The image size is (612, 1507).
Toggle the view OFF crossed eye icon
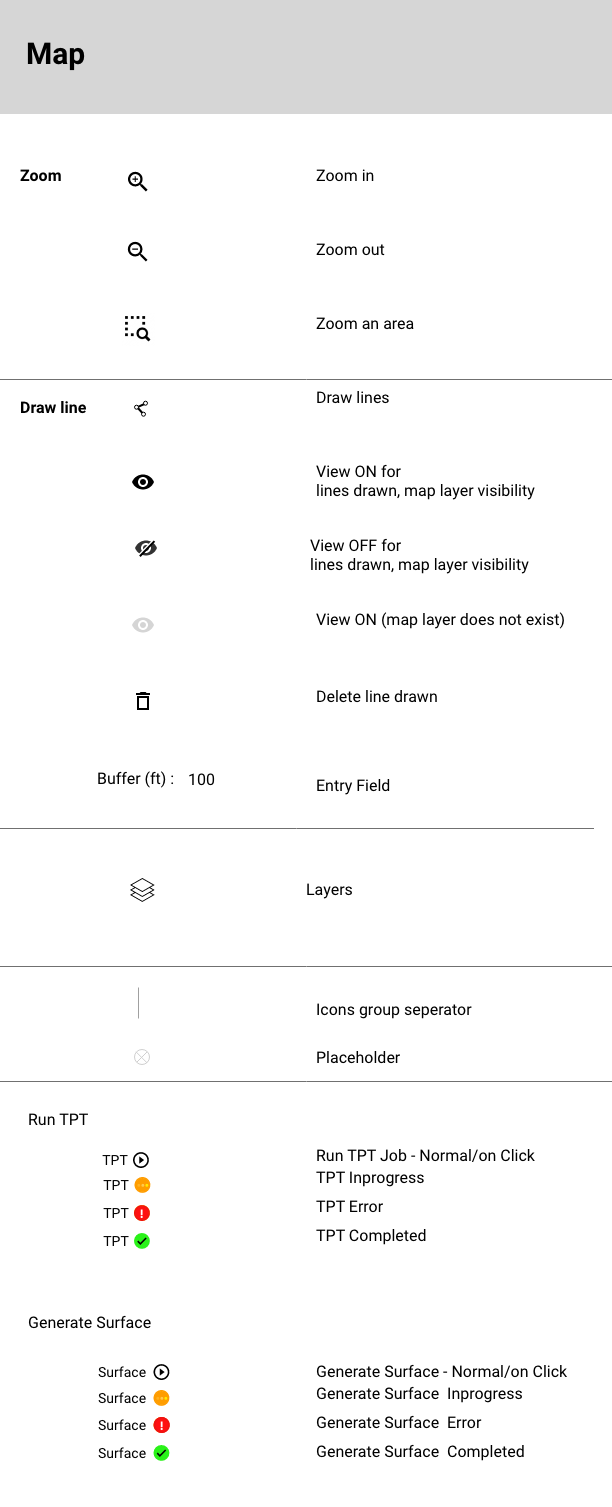tap(146, 548)
